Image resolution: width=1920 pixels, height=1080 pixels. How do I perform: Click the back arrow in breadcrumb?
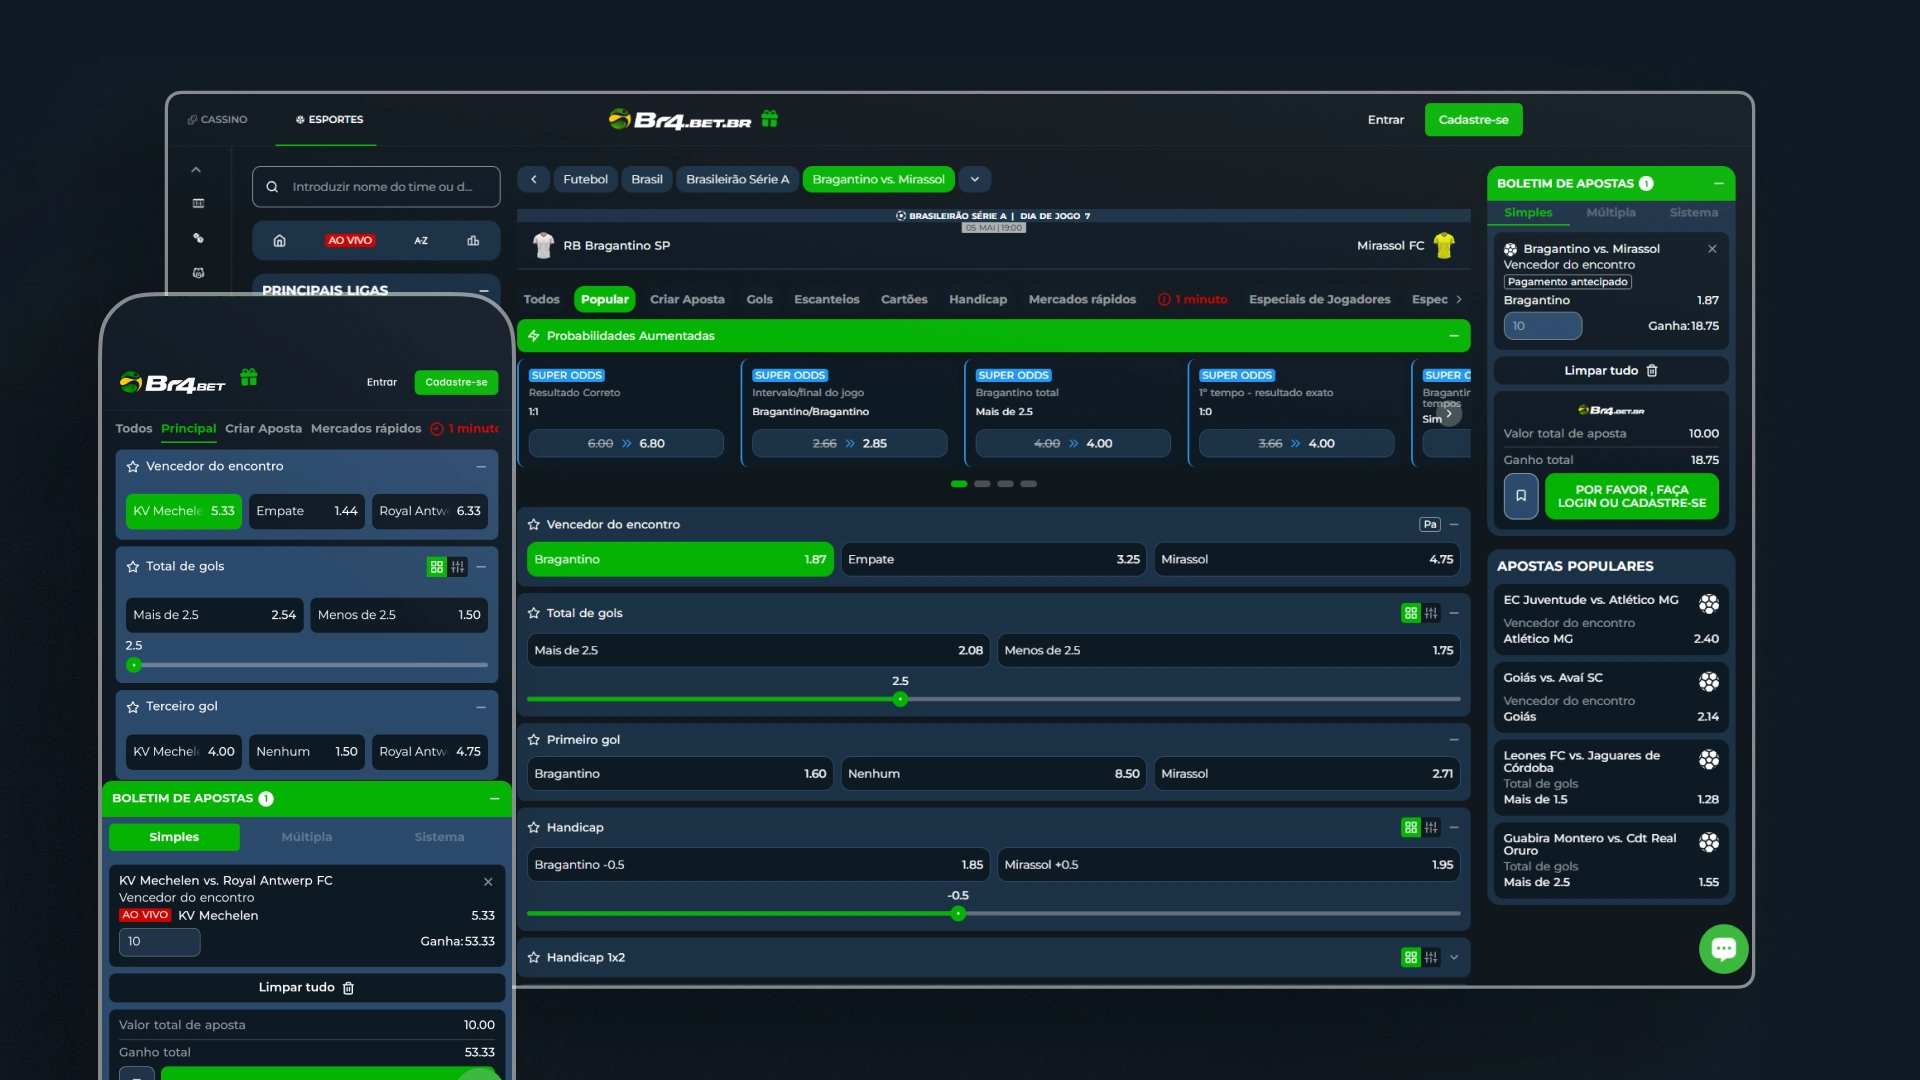(534, 180)
